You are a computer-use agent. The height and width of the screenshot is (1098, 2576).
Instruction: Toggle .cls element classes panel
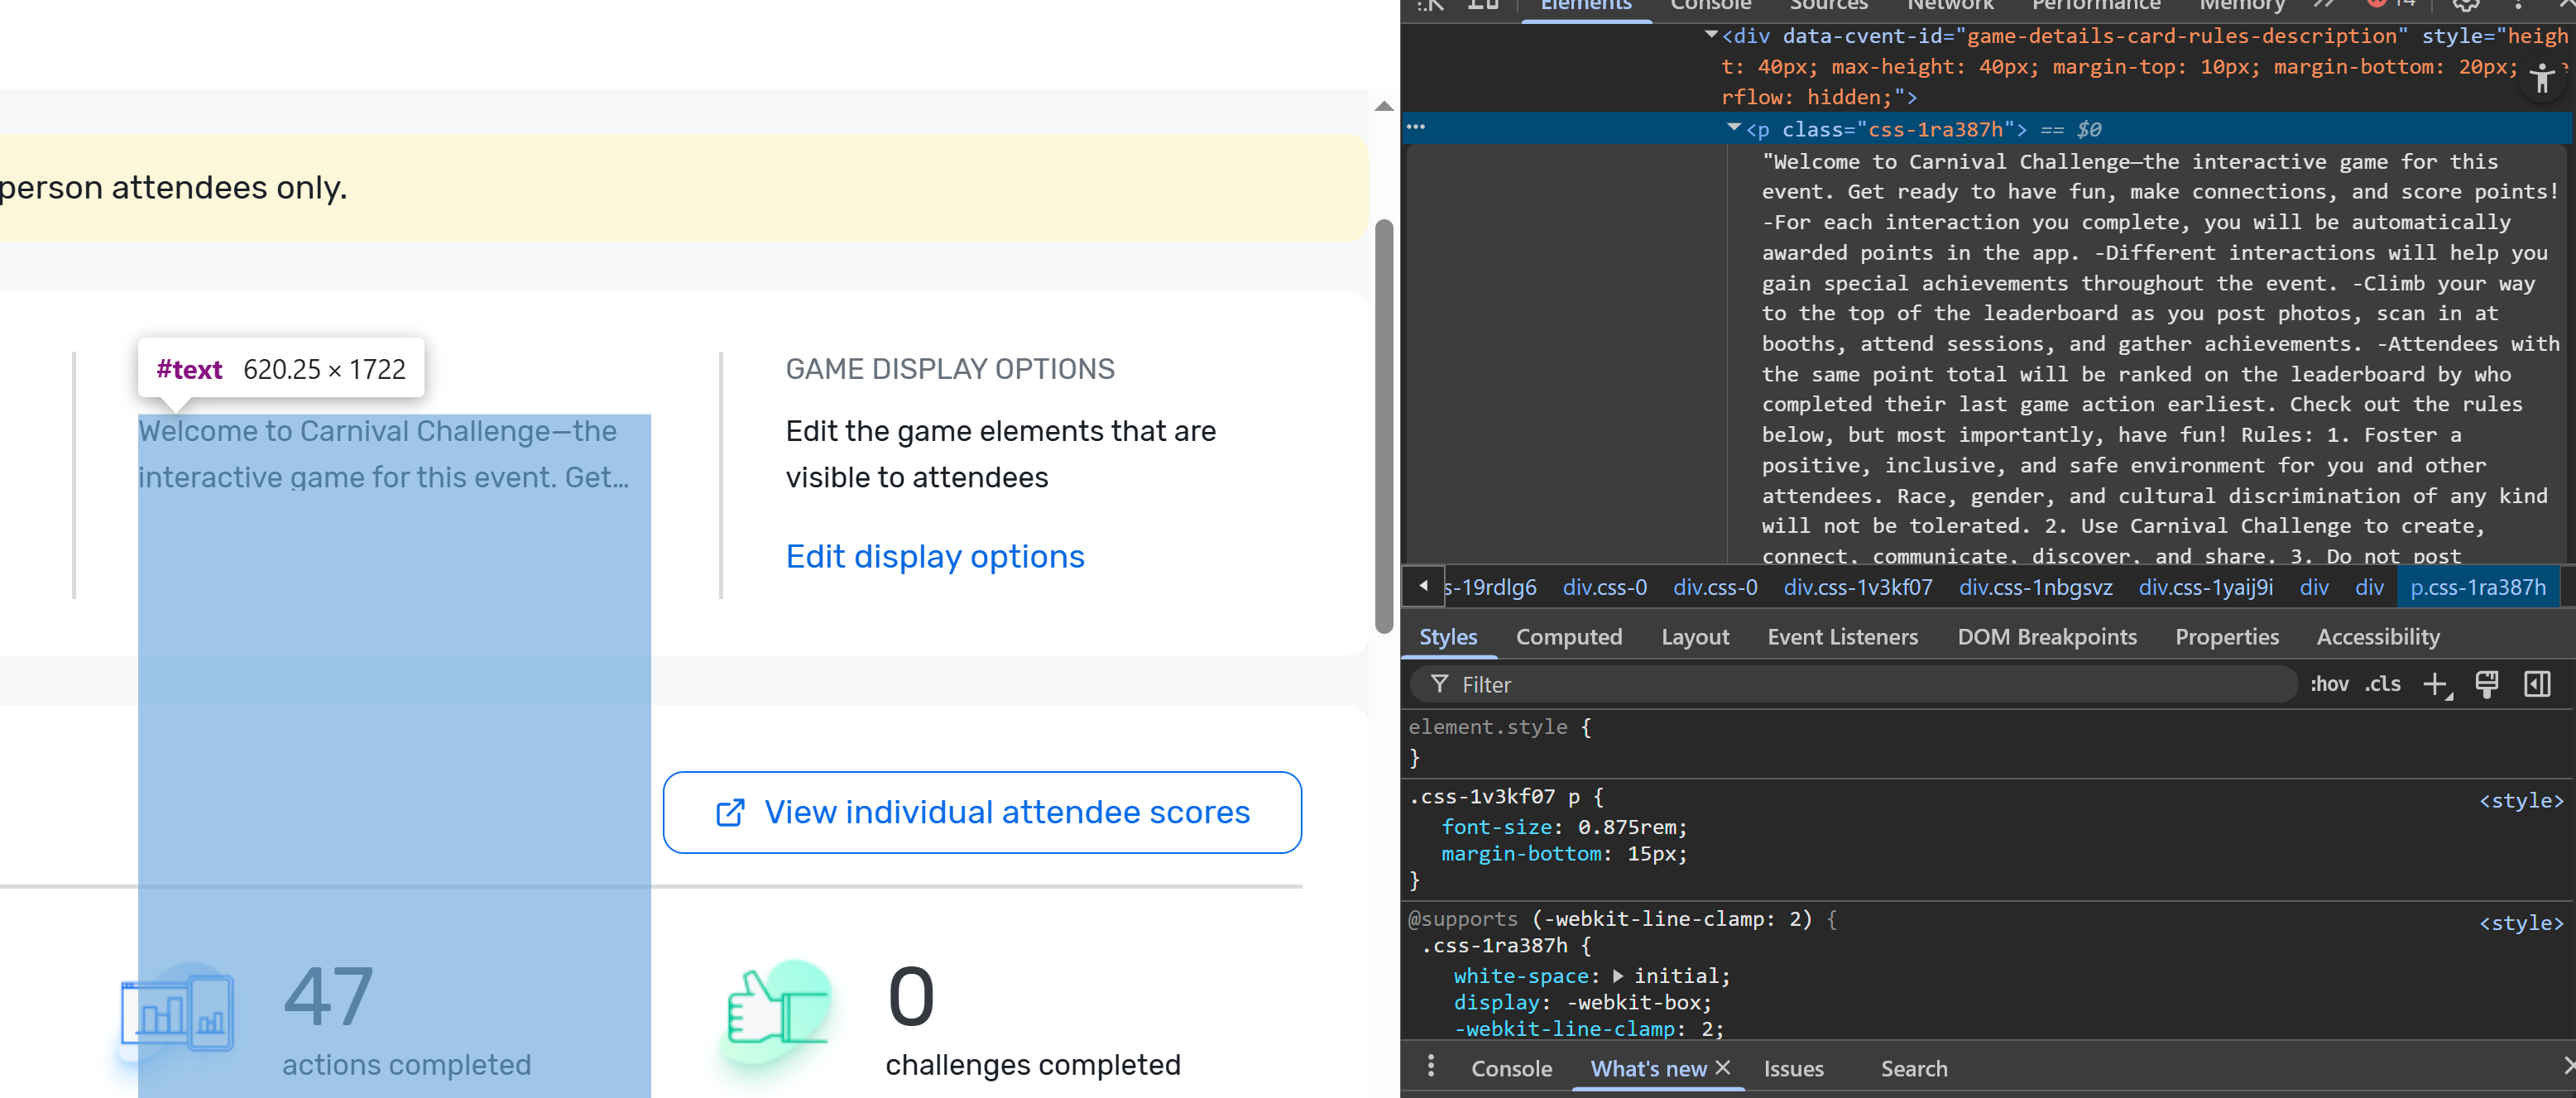click(x=2382, y=684)
